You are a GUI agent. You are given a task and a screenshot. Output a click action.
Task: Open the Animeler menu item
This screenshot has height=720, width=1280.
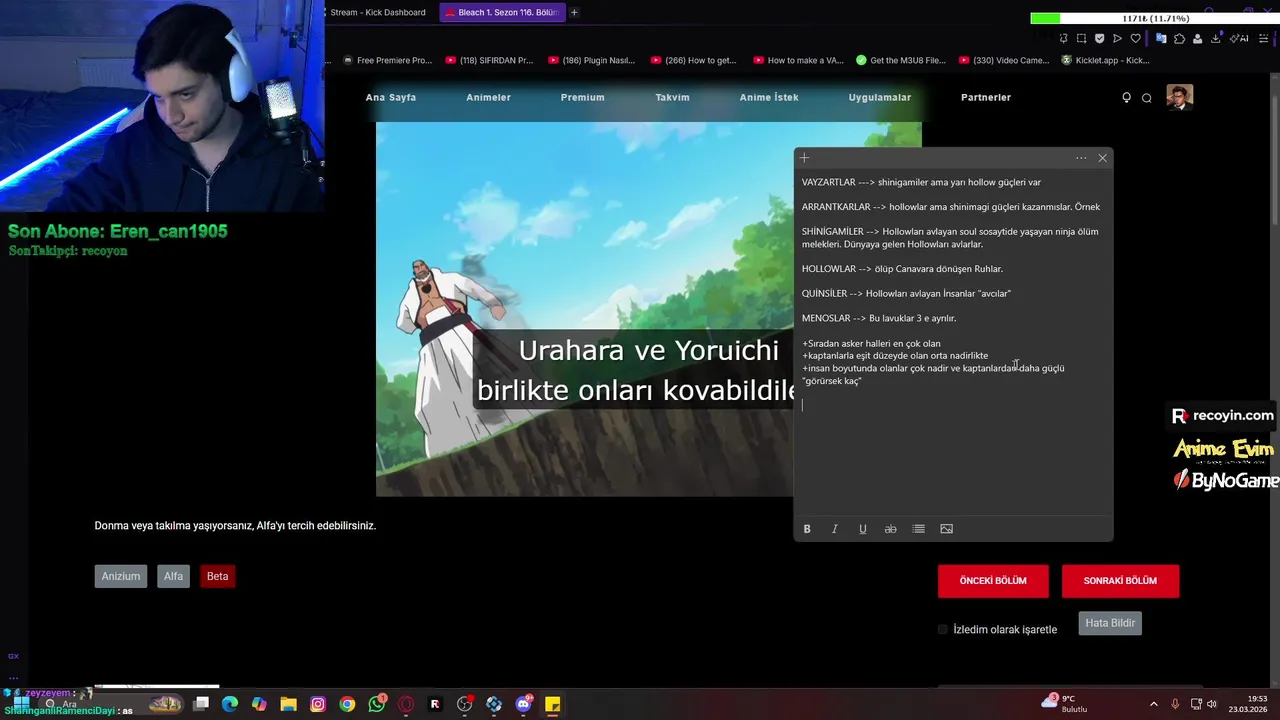point(488,97)
